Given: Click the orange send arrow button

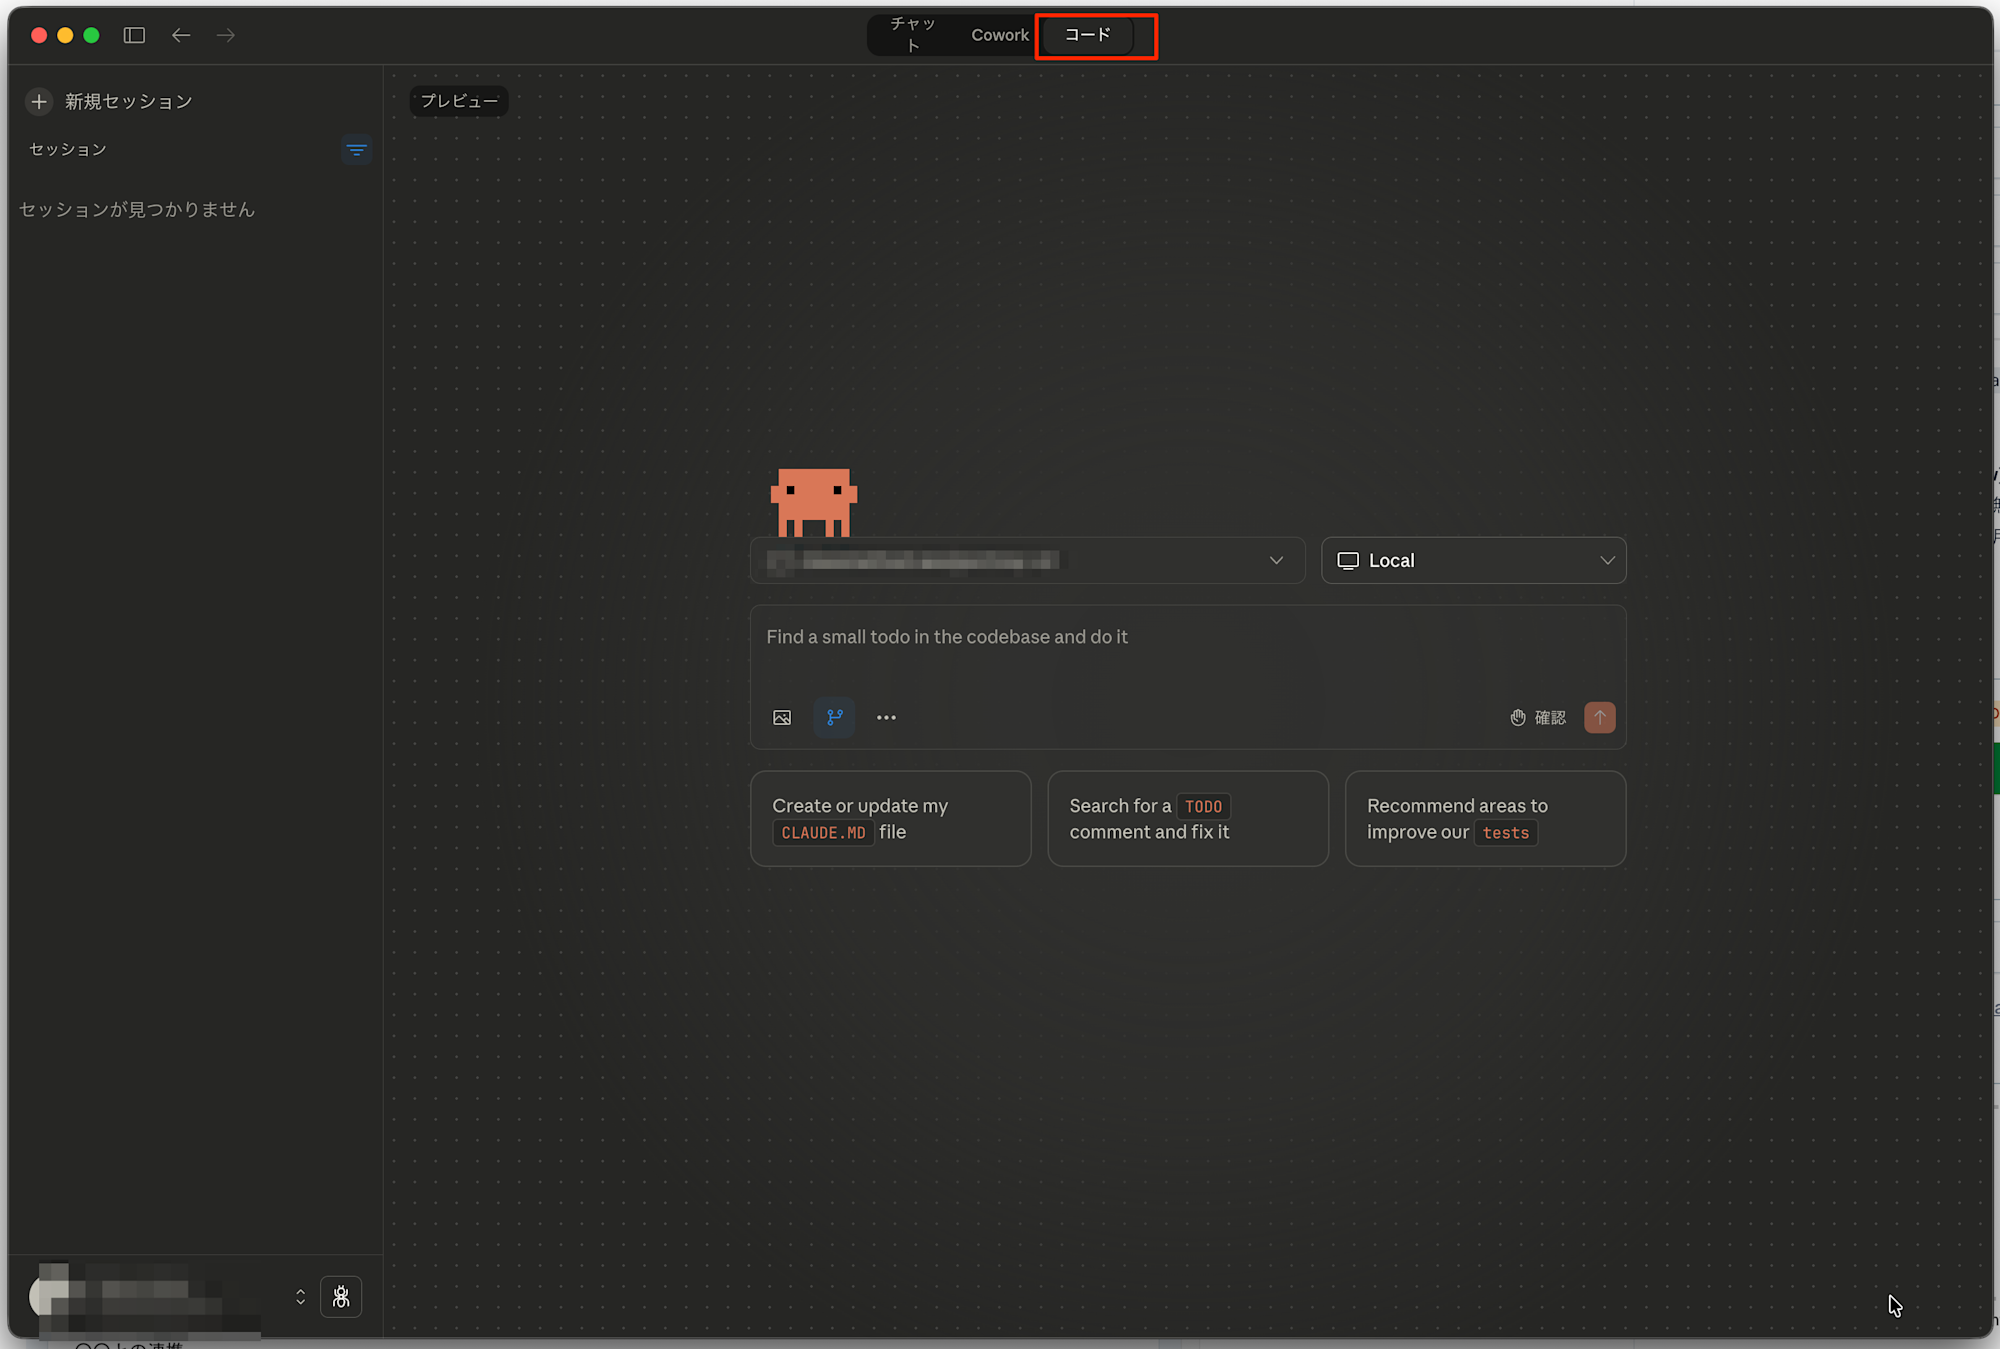Looking at the screenshot, I should click(x=1599, y=717).
